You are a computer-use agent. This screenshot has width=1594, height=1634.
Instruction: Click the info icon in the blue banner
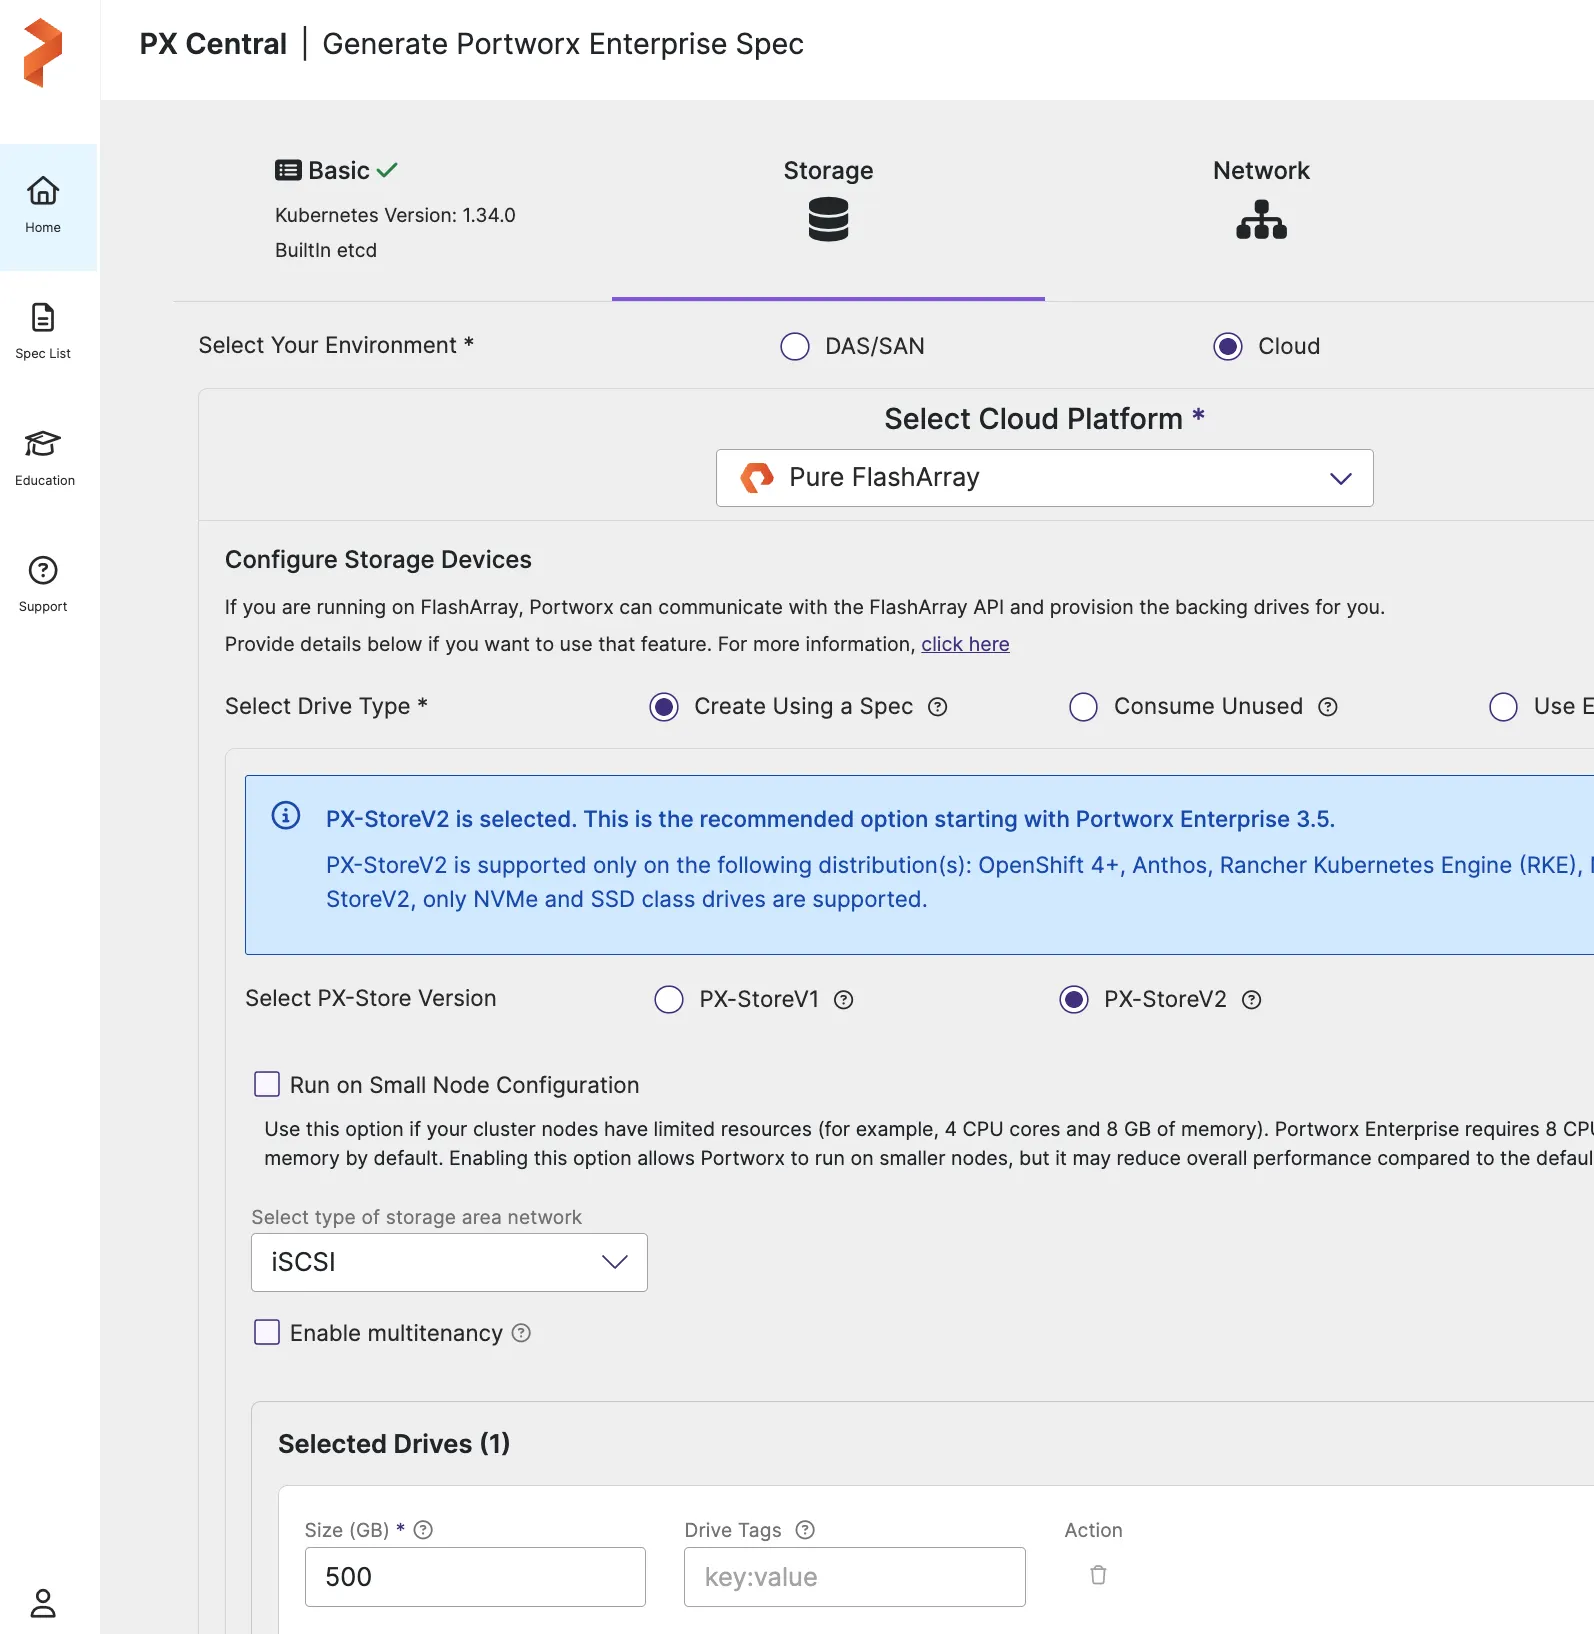(286, 815)
